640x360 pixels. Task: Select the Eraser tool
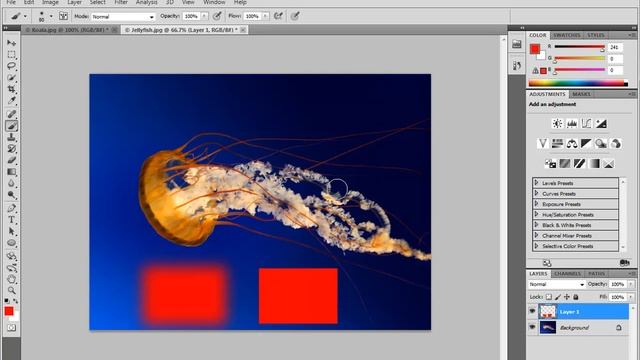(11, 160)
